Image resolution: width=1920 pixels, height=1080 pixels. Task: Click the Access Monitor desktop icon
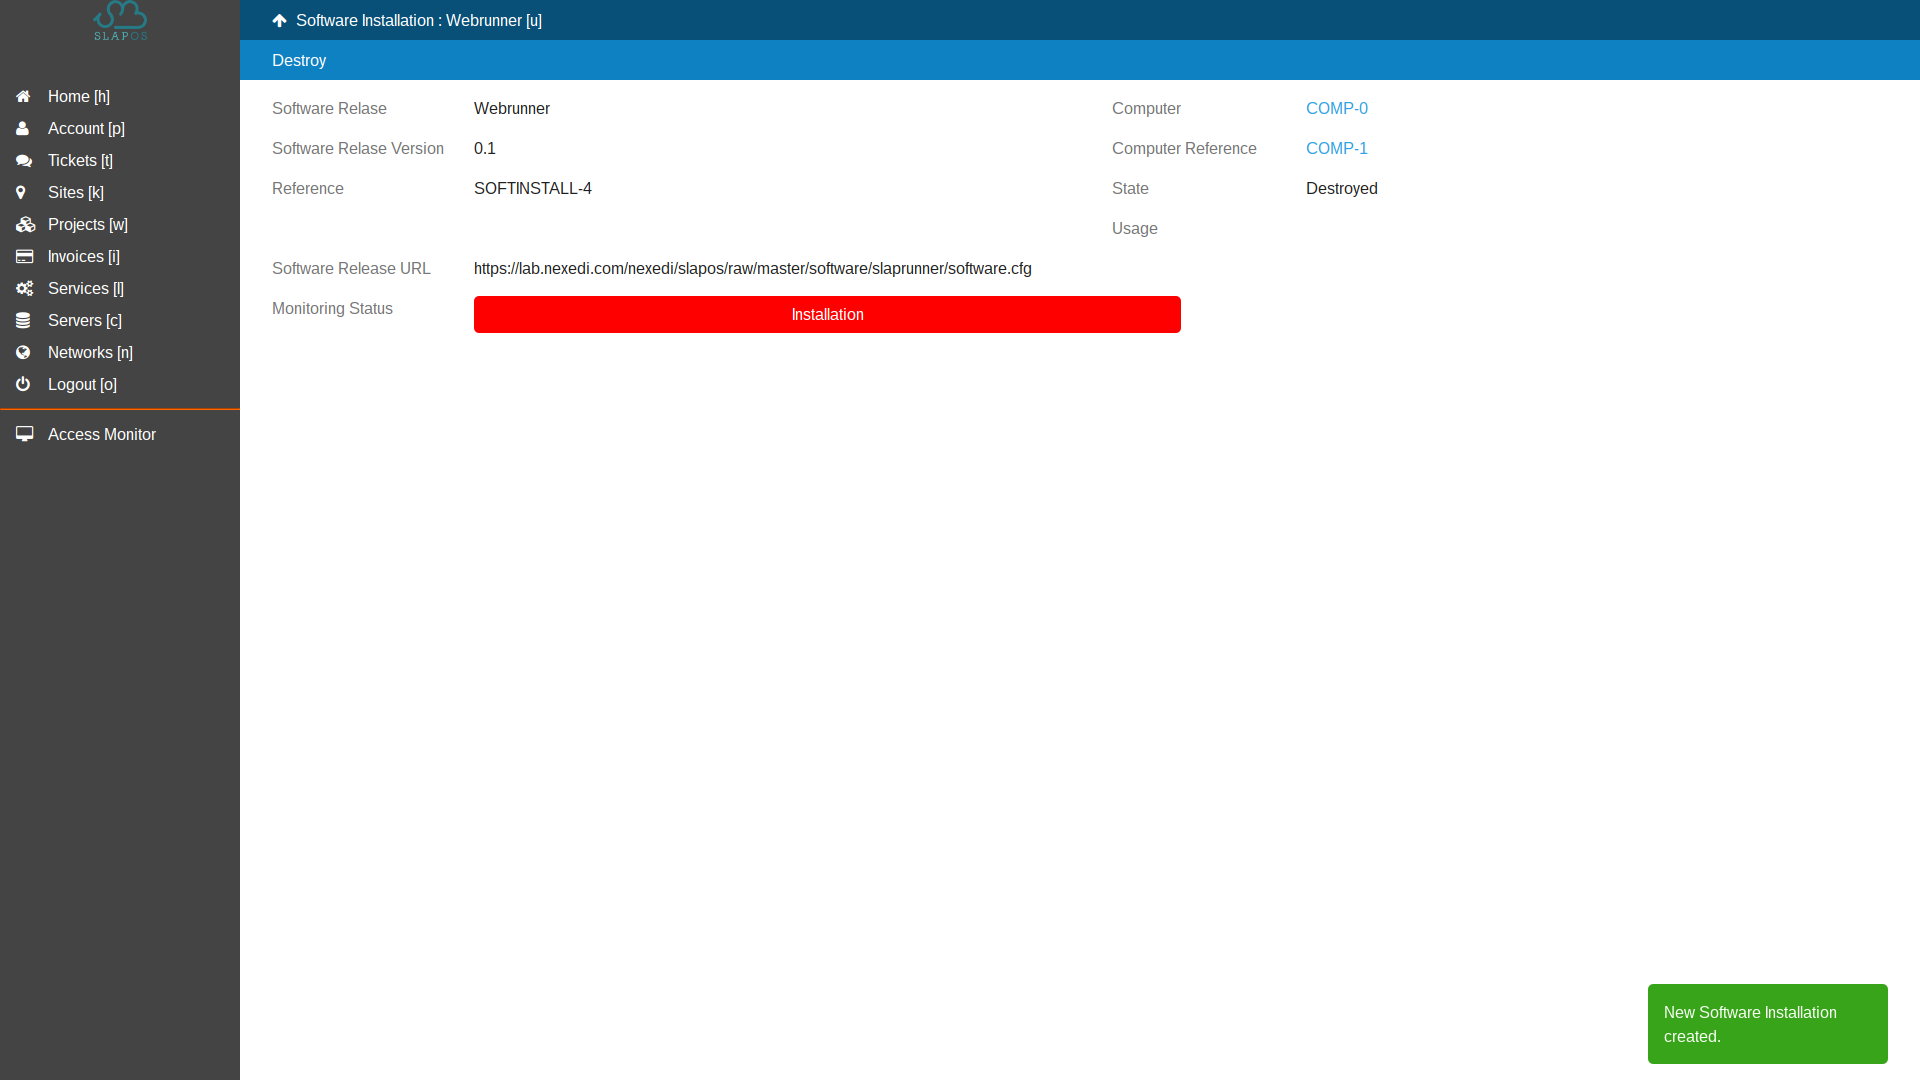coord(24,434)
